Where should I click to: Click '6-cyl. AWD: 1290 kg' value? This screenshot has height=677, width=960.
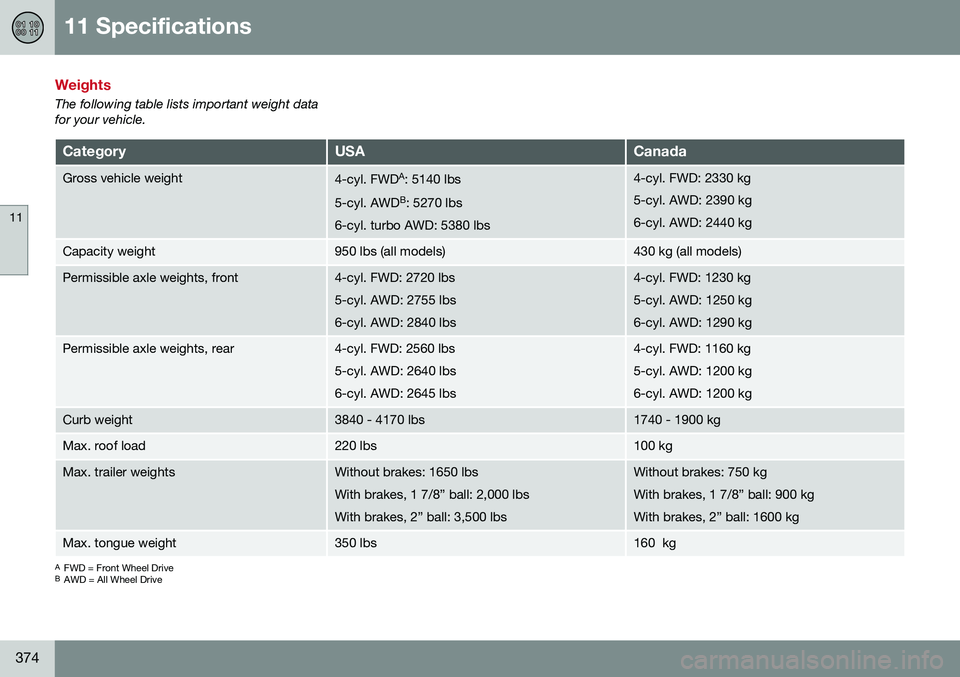pos(692,323)
